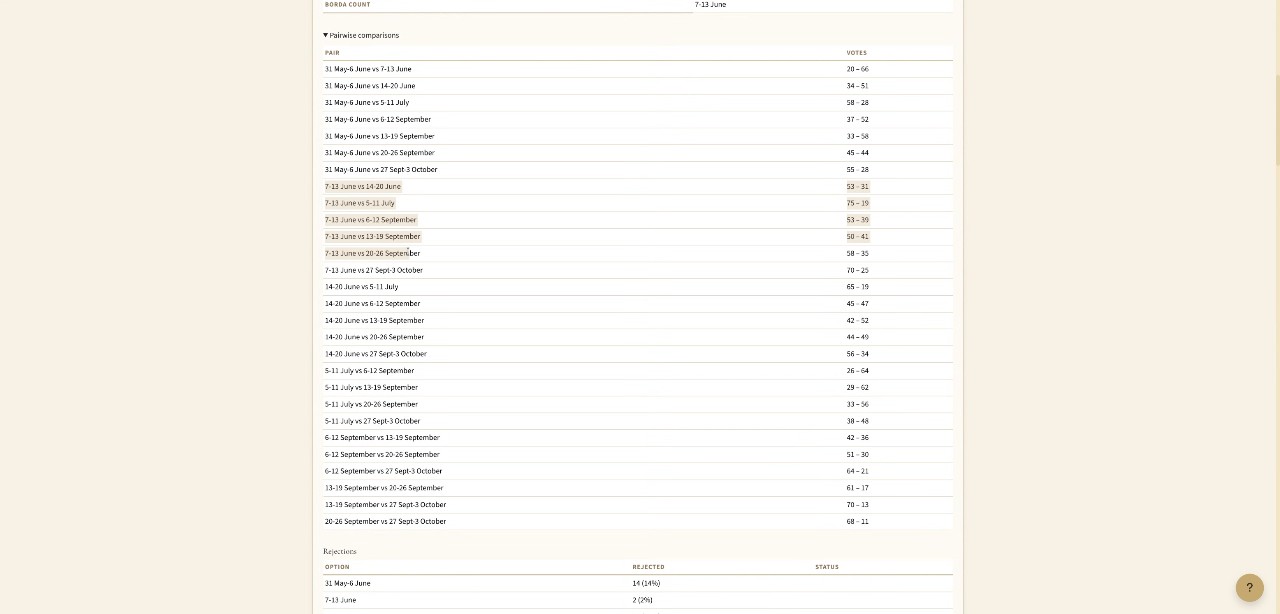
Task: Select 7-13 June in Rejections table
Action: click(340, 600)
